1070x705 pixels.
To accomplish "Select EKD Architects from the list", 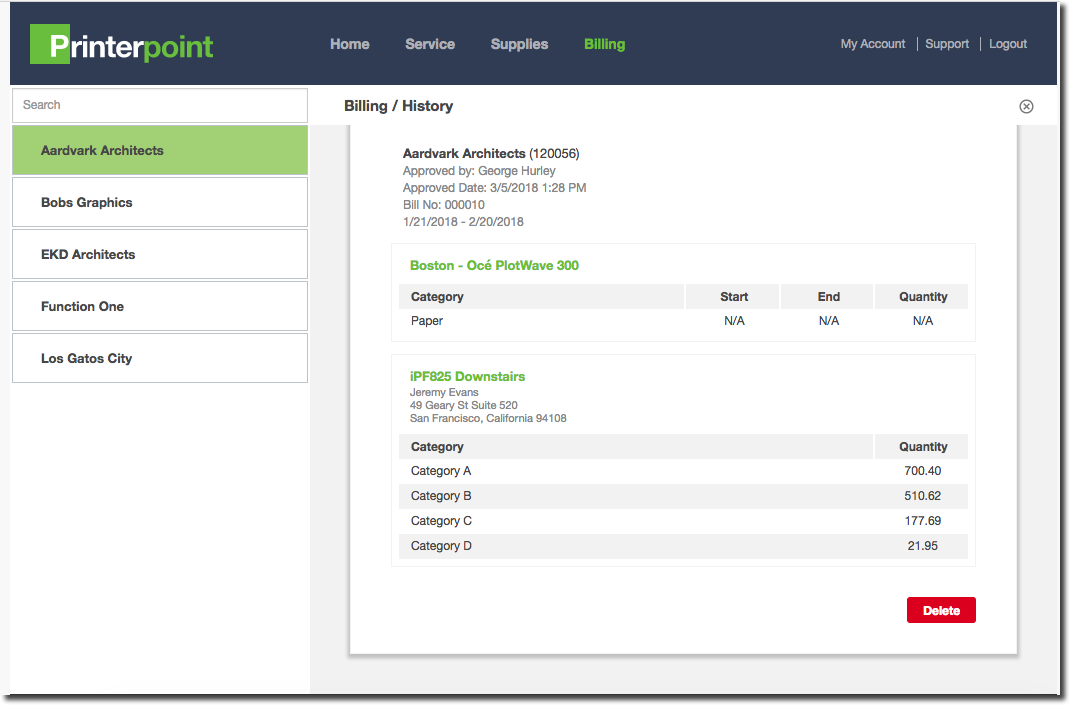I will click(160, 255).
